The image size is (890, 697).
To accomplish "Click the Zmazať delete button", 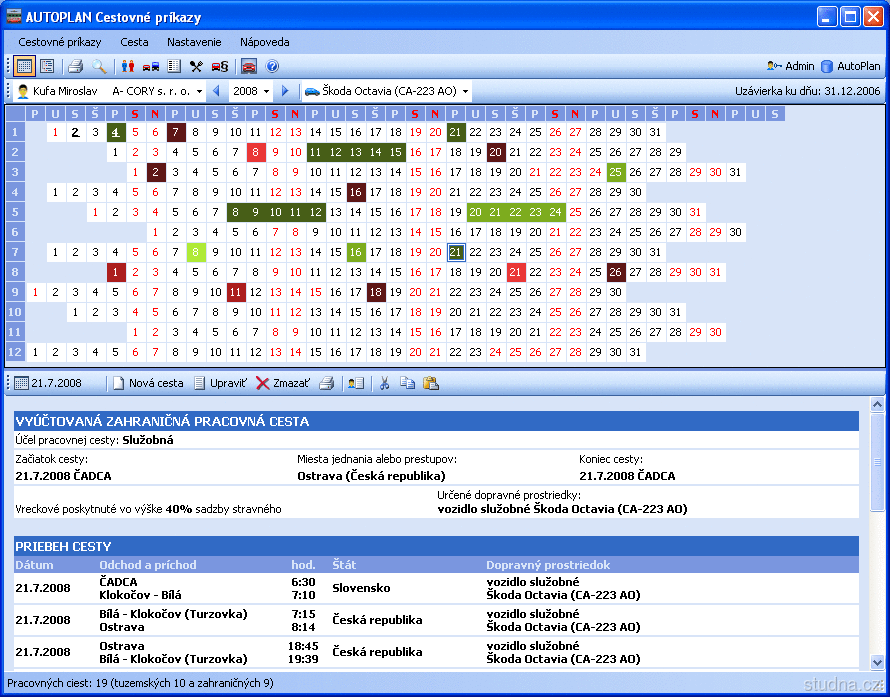I will [x=282, y=383].
